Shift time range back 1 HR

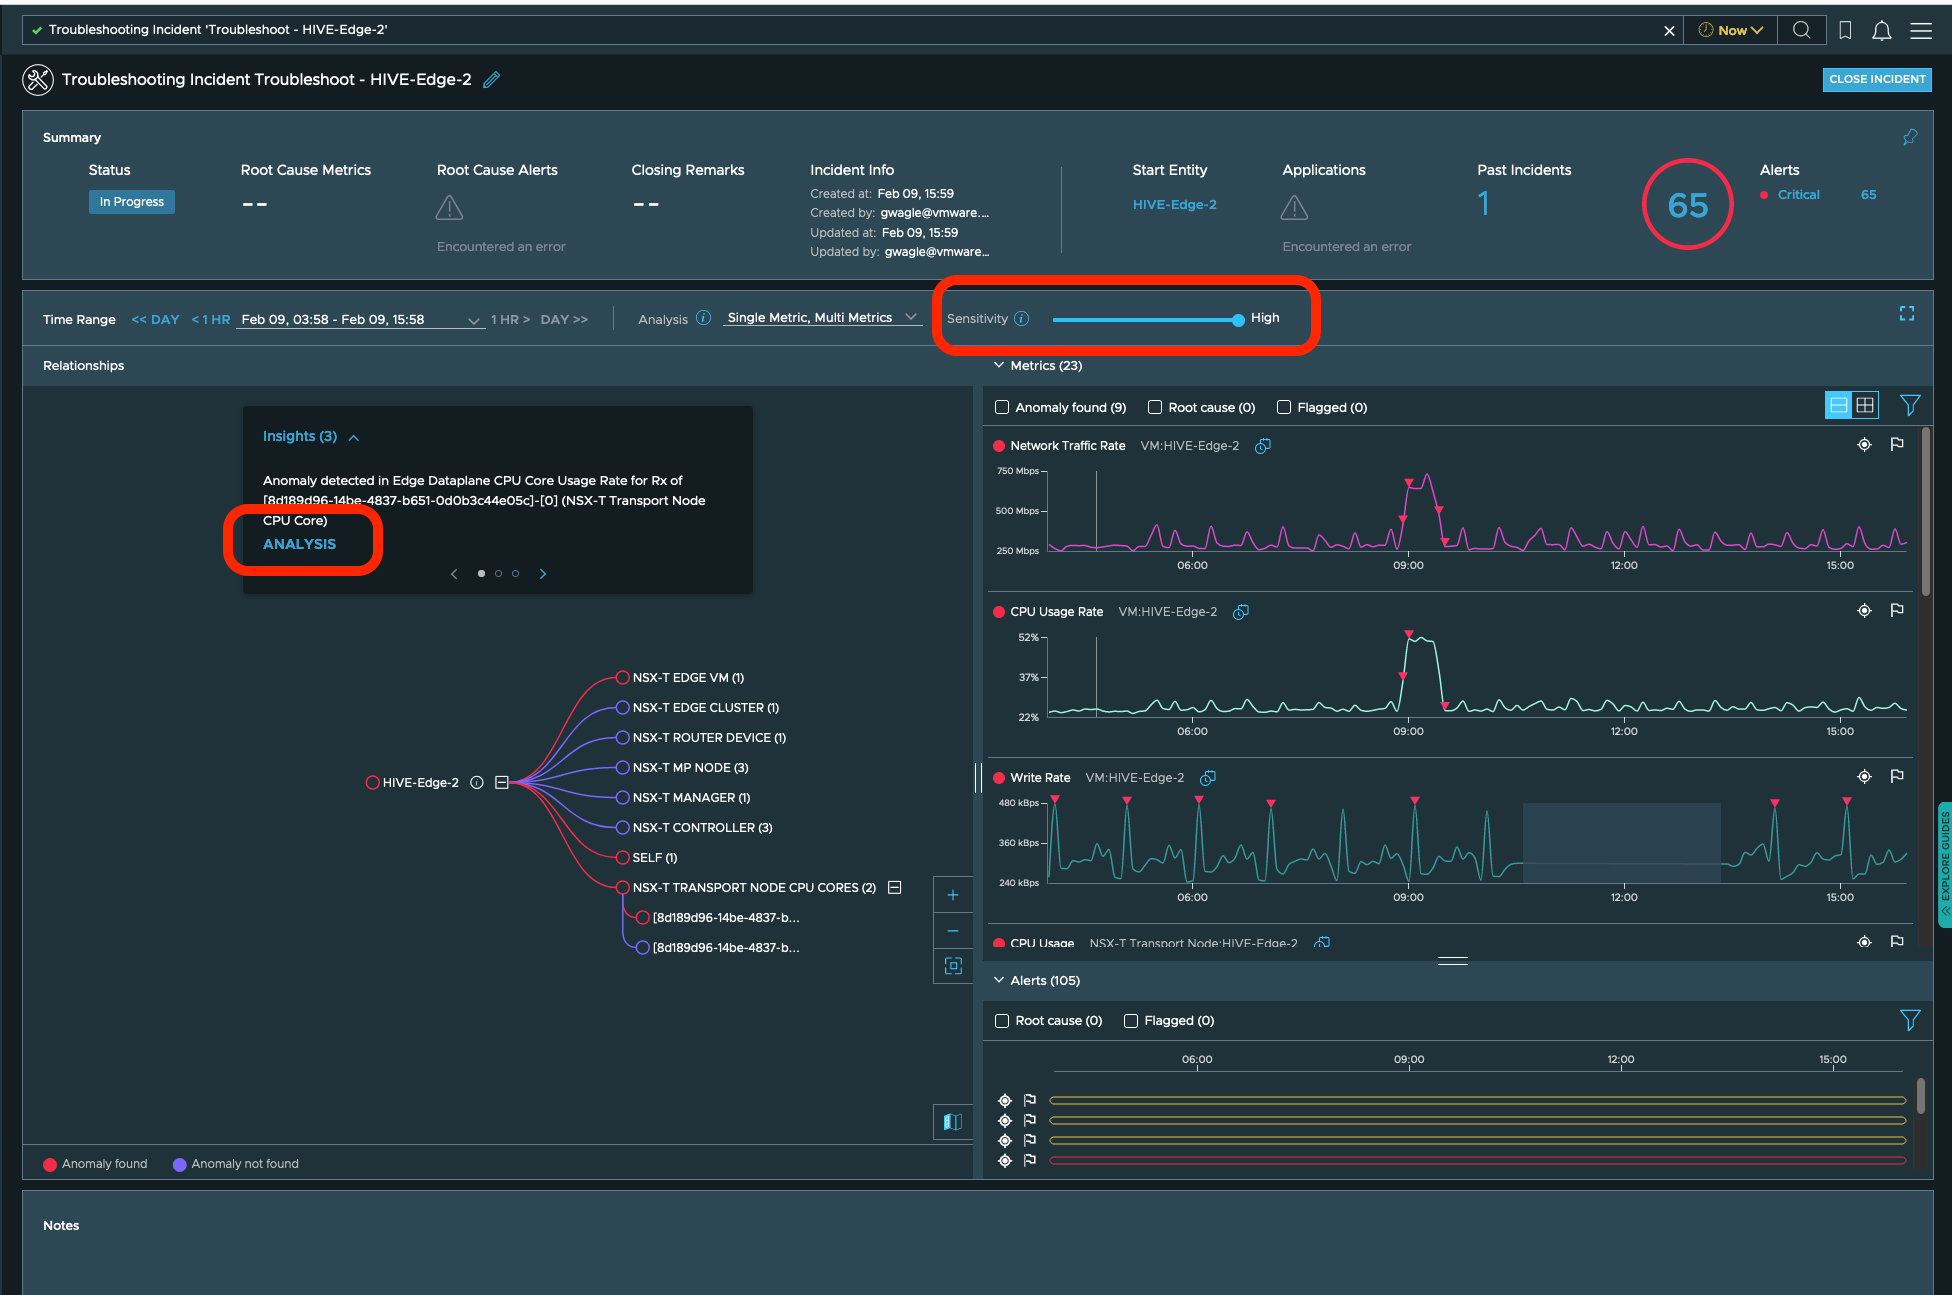pyautogui.click(x=210, y=320)
